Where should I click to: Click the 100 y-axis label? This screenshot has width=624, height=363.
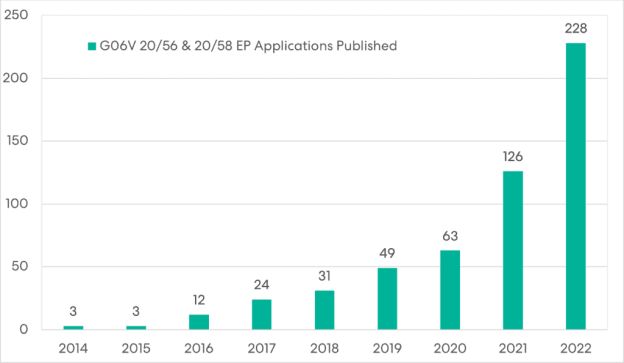click(17, 204)
